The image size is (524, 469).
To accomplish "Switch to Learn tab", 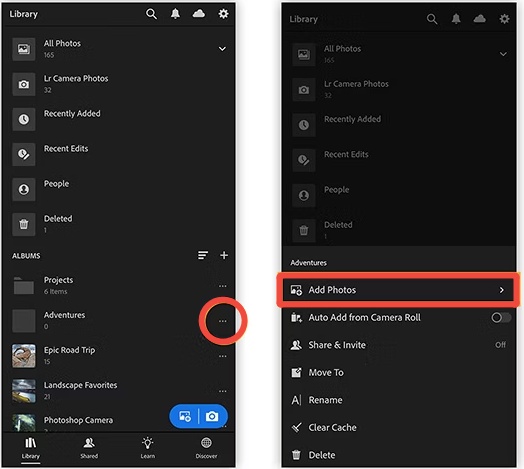I will pyautogui.click(x=148, y=449).
